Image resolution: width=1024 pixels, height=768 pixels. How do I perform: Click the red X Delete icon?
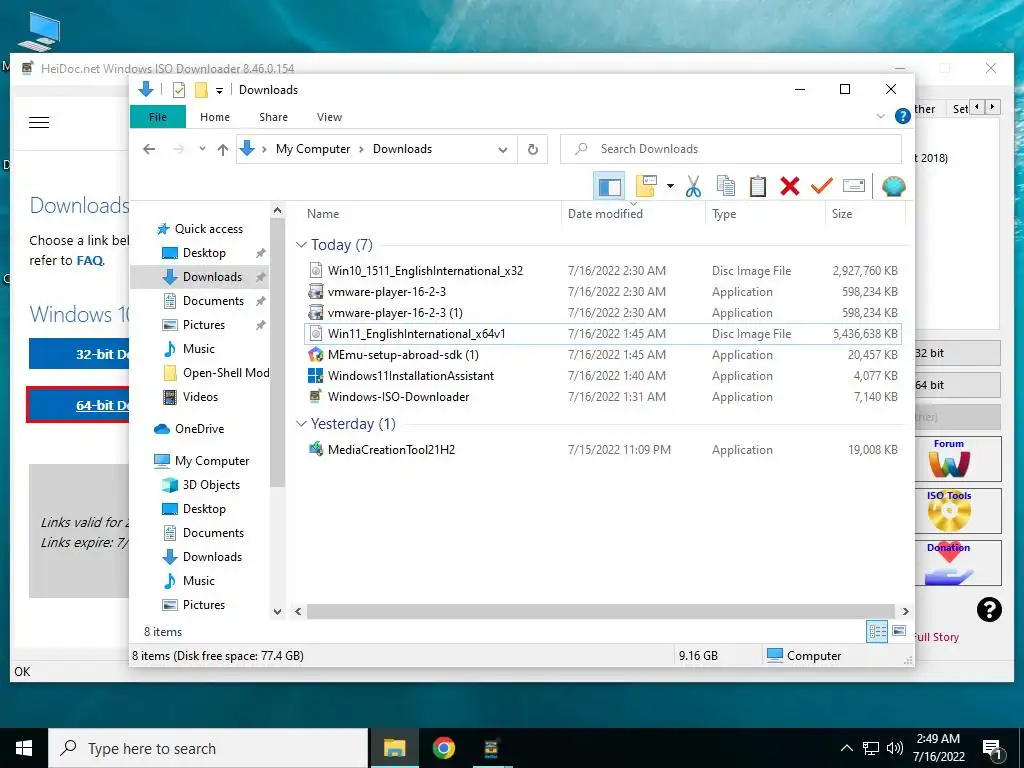[790, 187]
